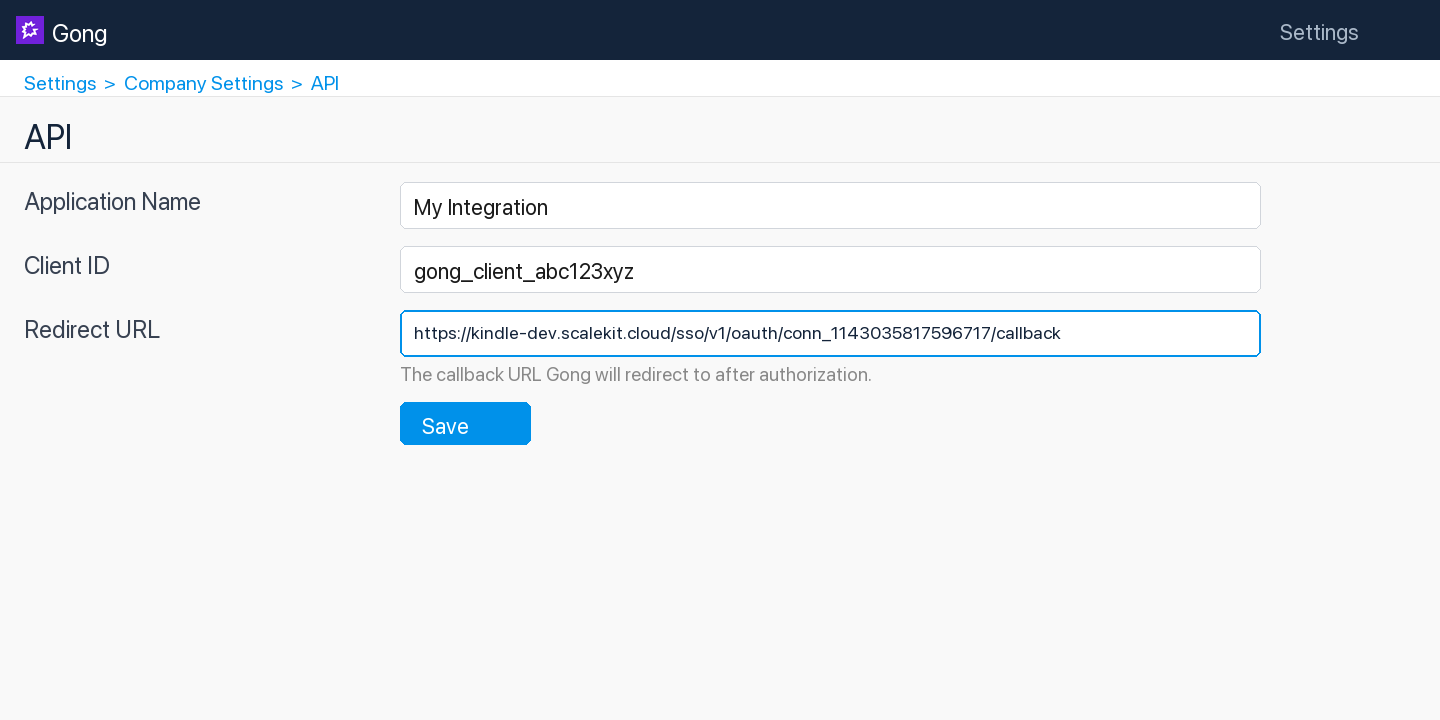Focus the Application Name input field
1440x720 pixels.
(830, 205)
